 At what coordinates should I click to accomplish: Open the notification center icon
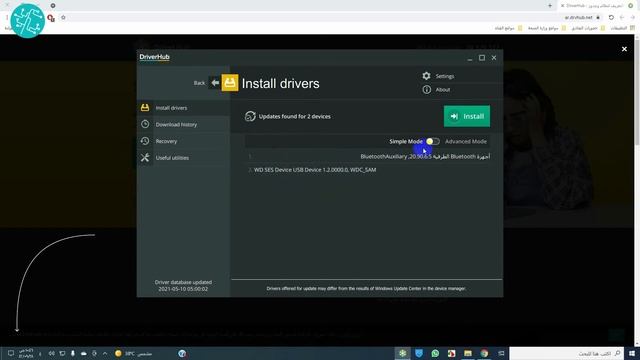[11, 353]
